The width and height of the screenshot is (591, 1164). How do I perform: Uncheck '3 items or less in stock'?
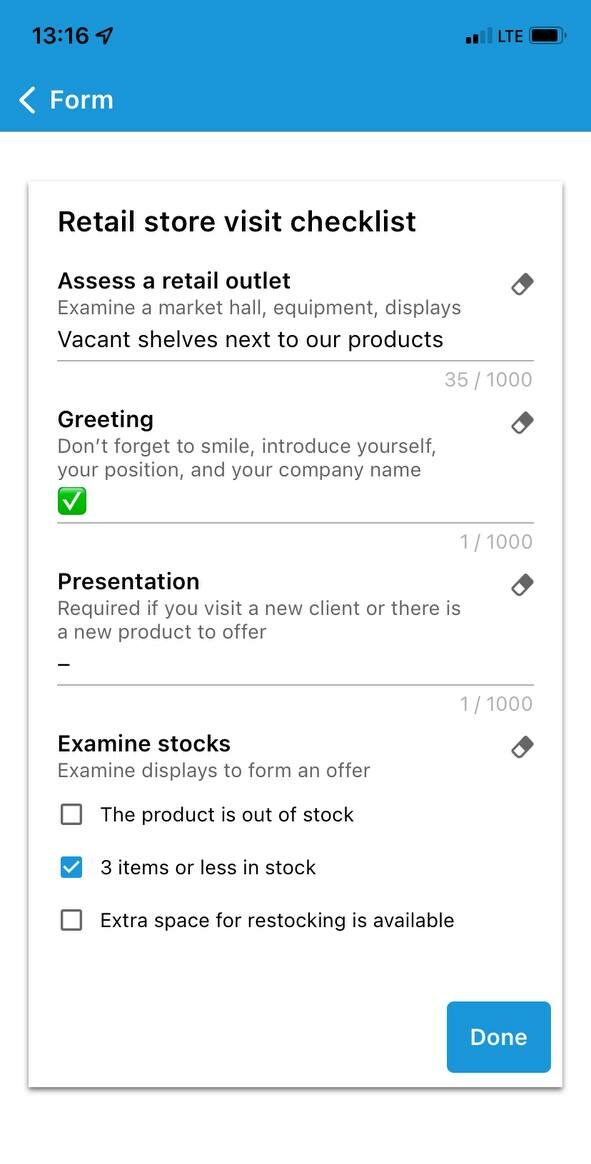pyautogui.click(x=71, y=868)
